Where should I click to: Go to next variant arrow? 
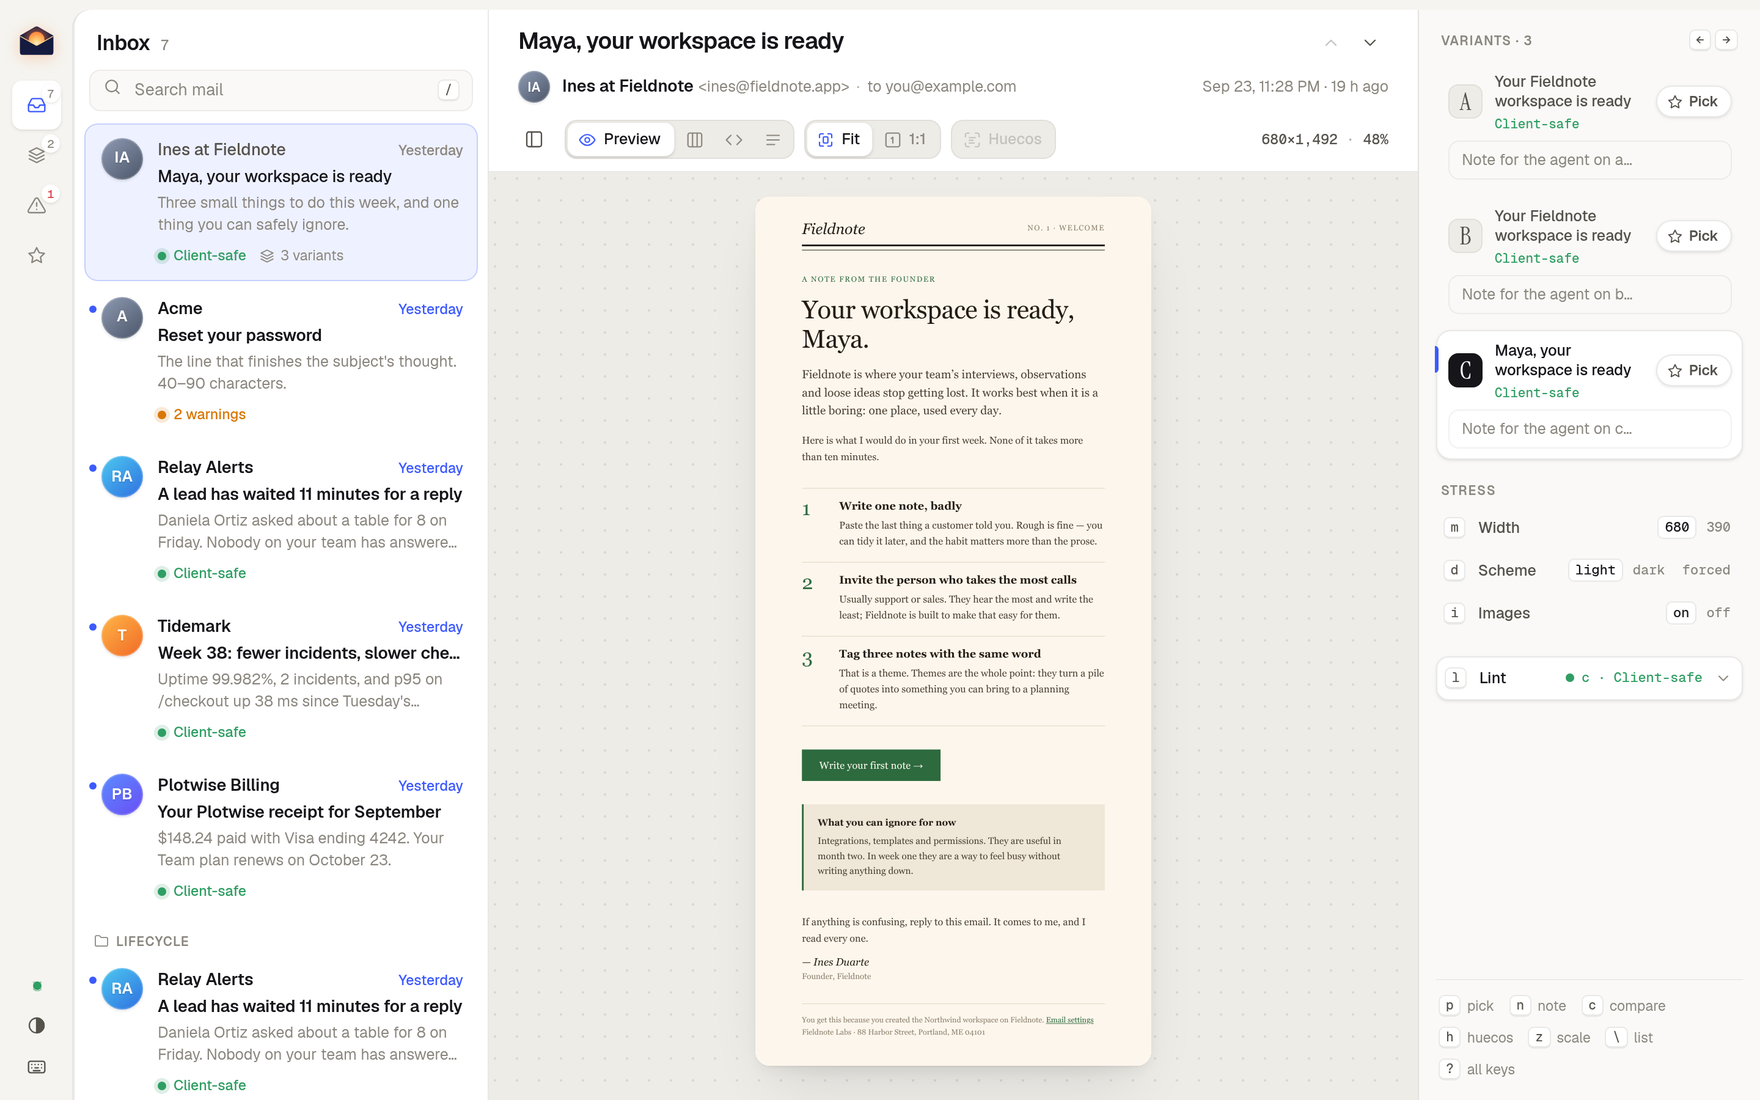[1726, 40]
